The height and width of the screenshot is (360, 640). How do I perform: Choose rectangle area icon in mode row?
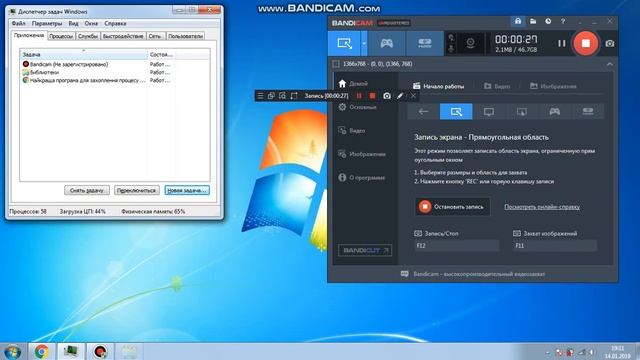point(456,111)
